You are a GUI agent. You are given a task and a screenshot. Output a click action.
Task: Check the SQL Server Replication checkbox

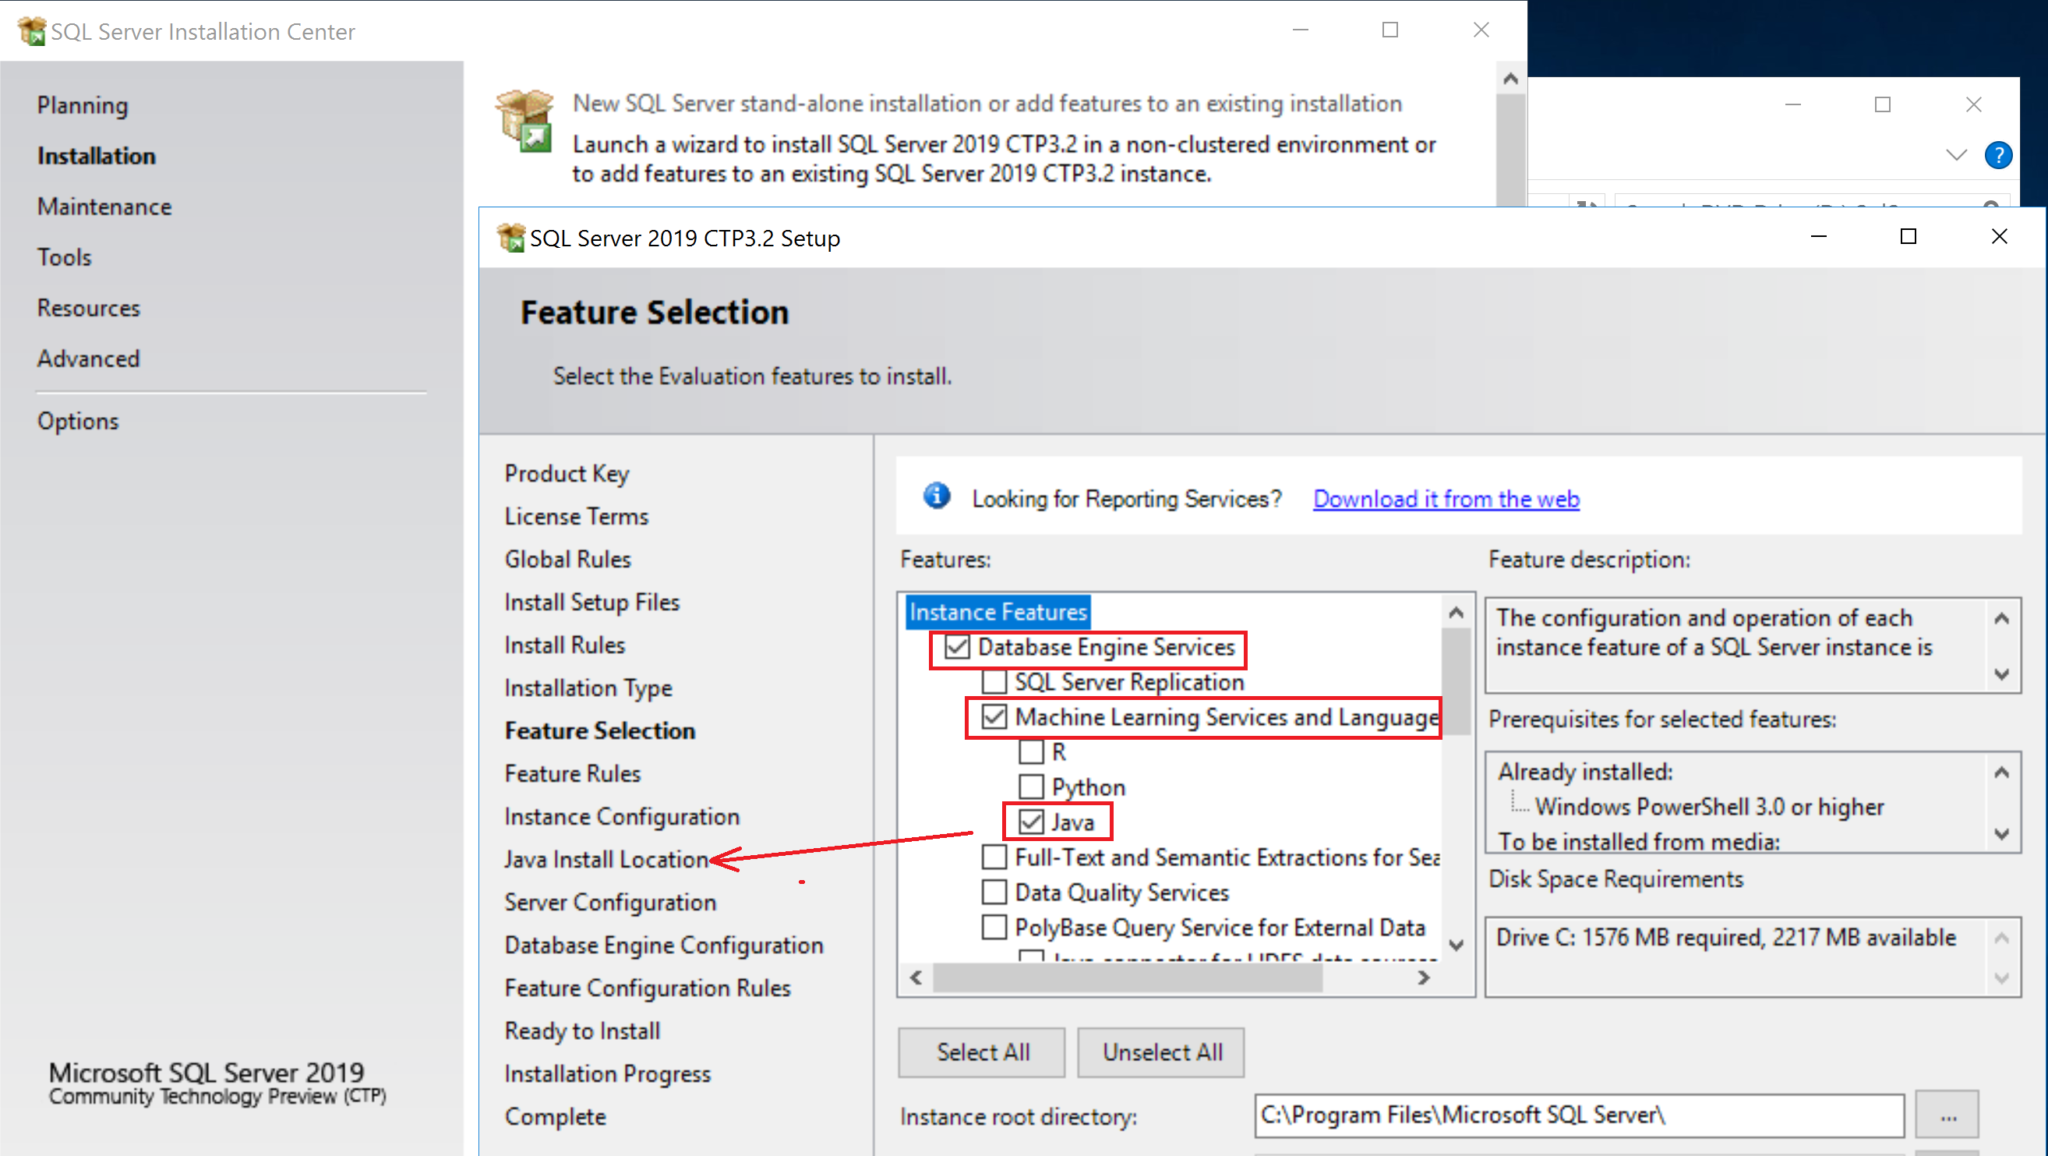click(x=994, y=682)
